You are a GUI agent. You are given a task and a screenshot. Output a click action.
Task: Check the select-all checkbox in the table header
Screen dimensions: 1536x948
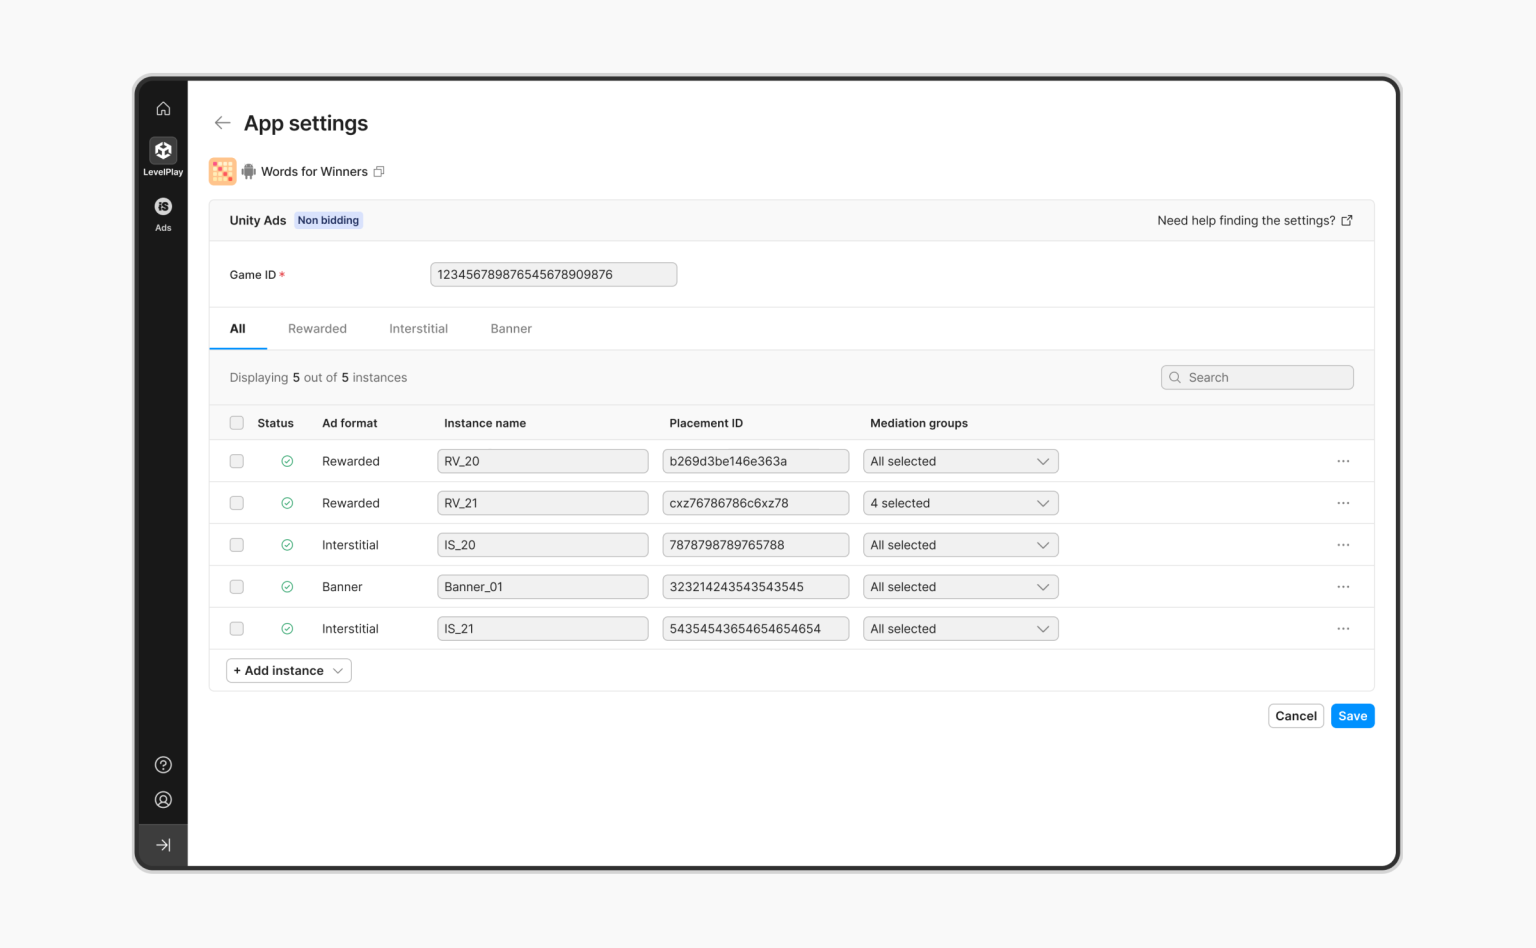pos(236,422)
